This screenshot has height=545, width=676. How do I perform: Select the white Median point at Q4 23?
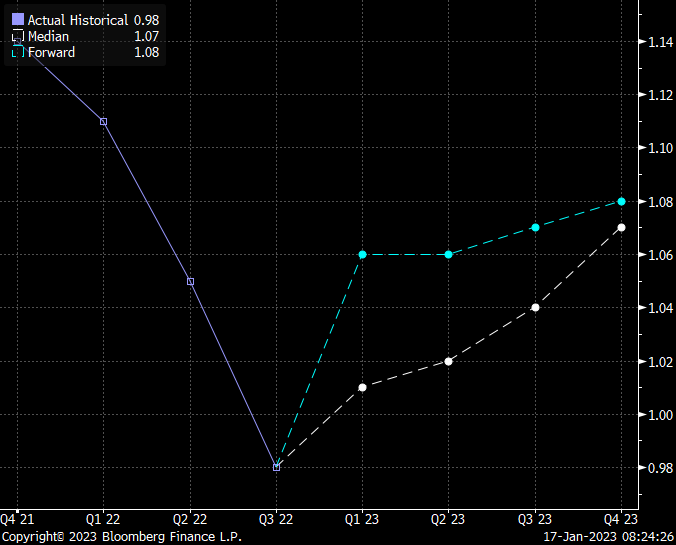click(621, 228)
